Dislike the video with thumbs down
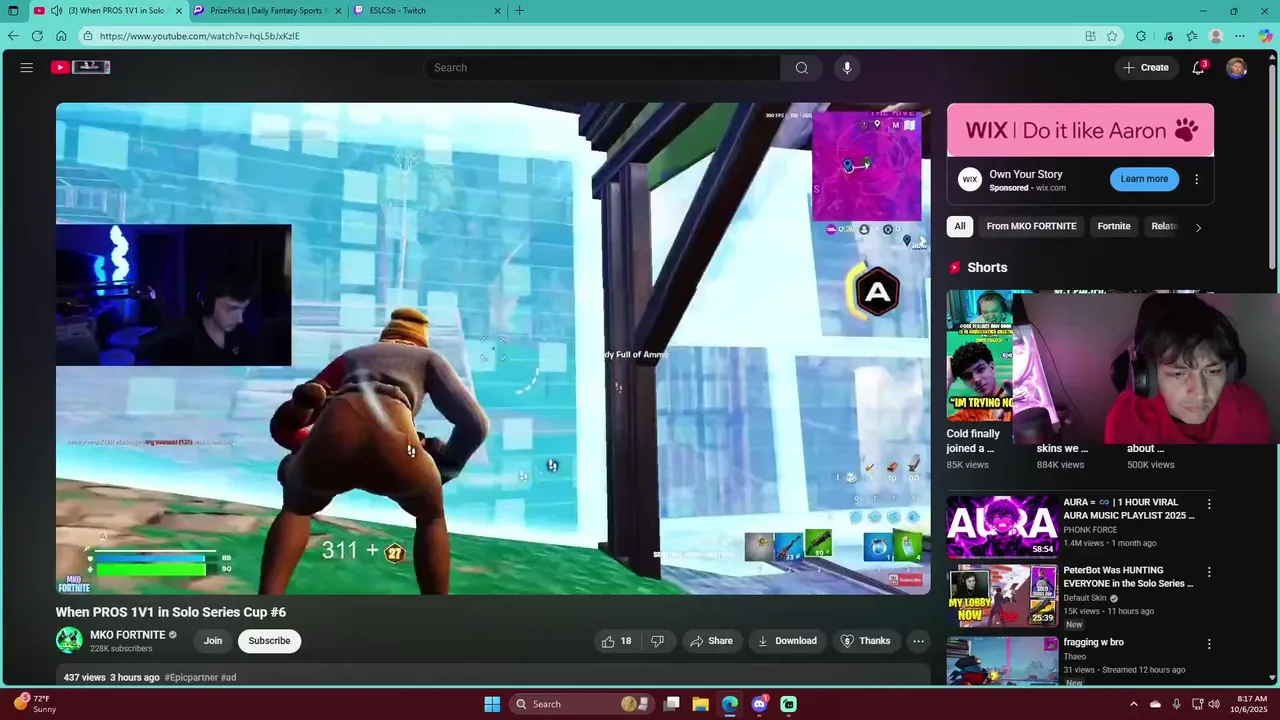Screen dimensions: 1280x720 coord(657,641)
